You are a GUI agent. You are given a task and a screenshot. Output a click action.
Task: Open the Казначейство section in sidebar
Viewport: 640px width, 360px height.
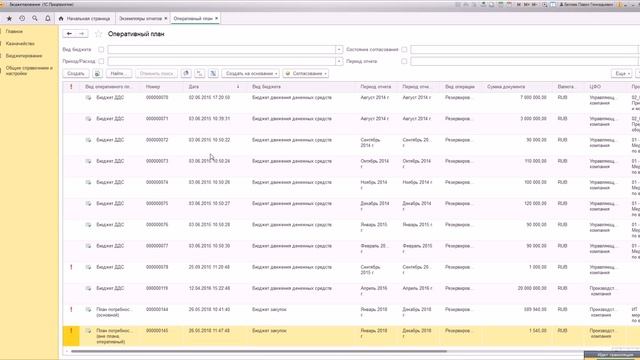point(20,44)
